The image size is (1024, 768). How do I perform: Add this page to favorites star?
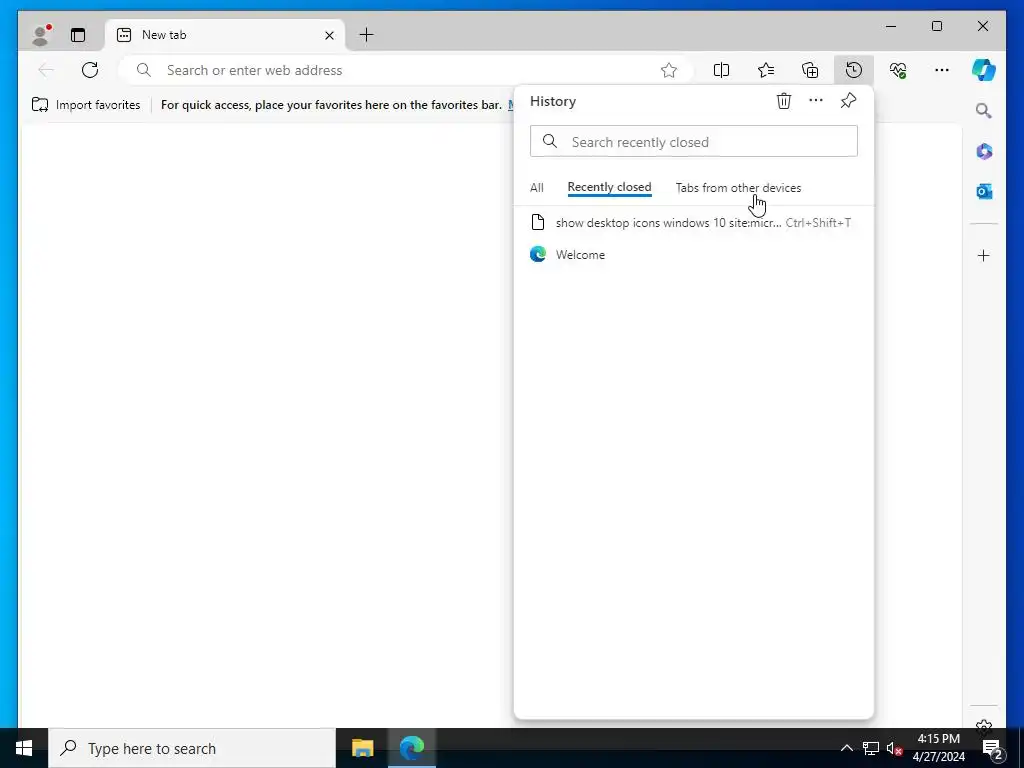pyautogui.click(x=669, y=70)
